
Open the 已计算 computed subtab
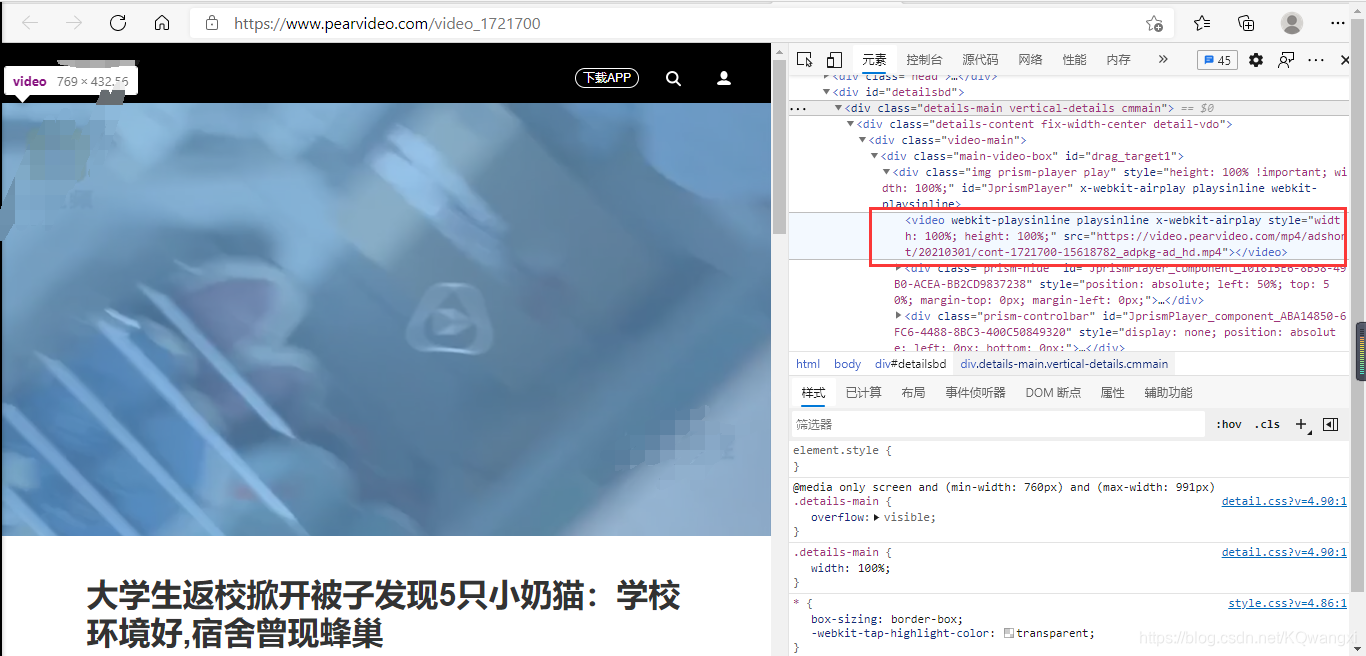[863, 393]
